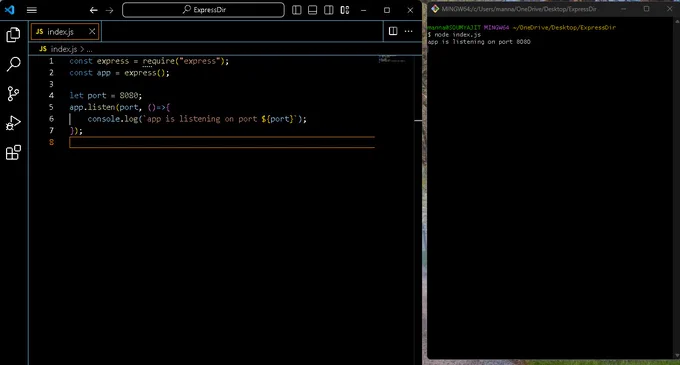Click the VS Code logo icon
Screen dimensions: 680x365
coord(10,10)
